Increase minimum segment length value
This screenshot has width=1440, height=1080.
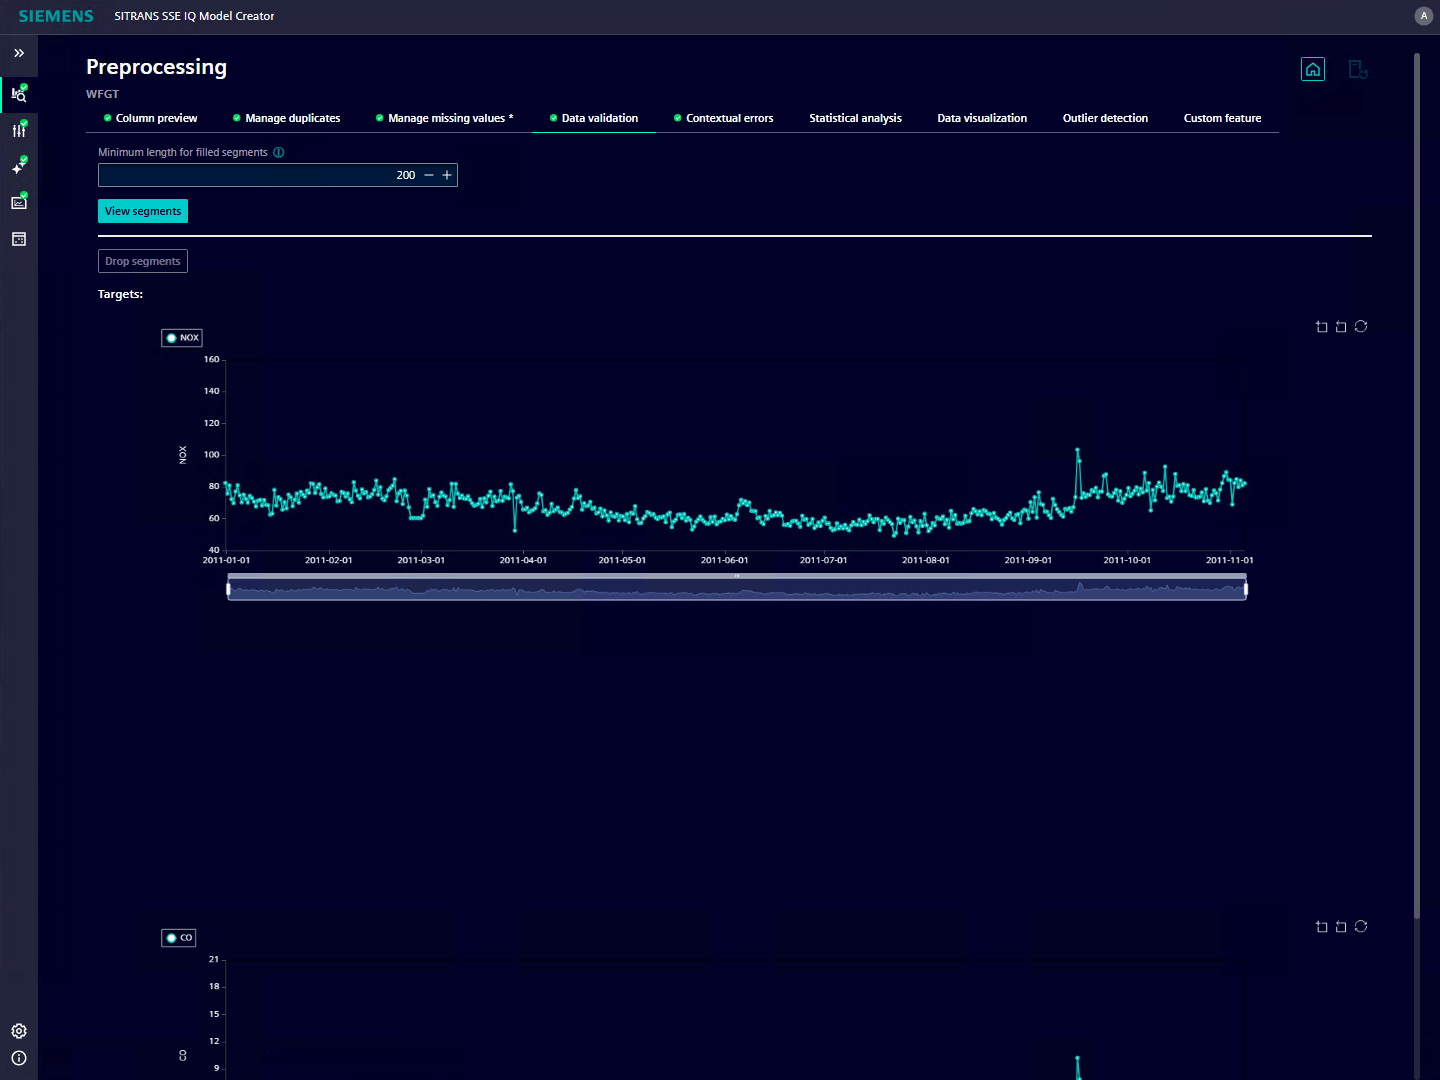pos(447,175)
